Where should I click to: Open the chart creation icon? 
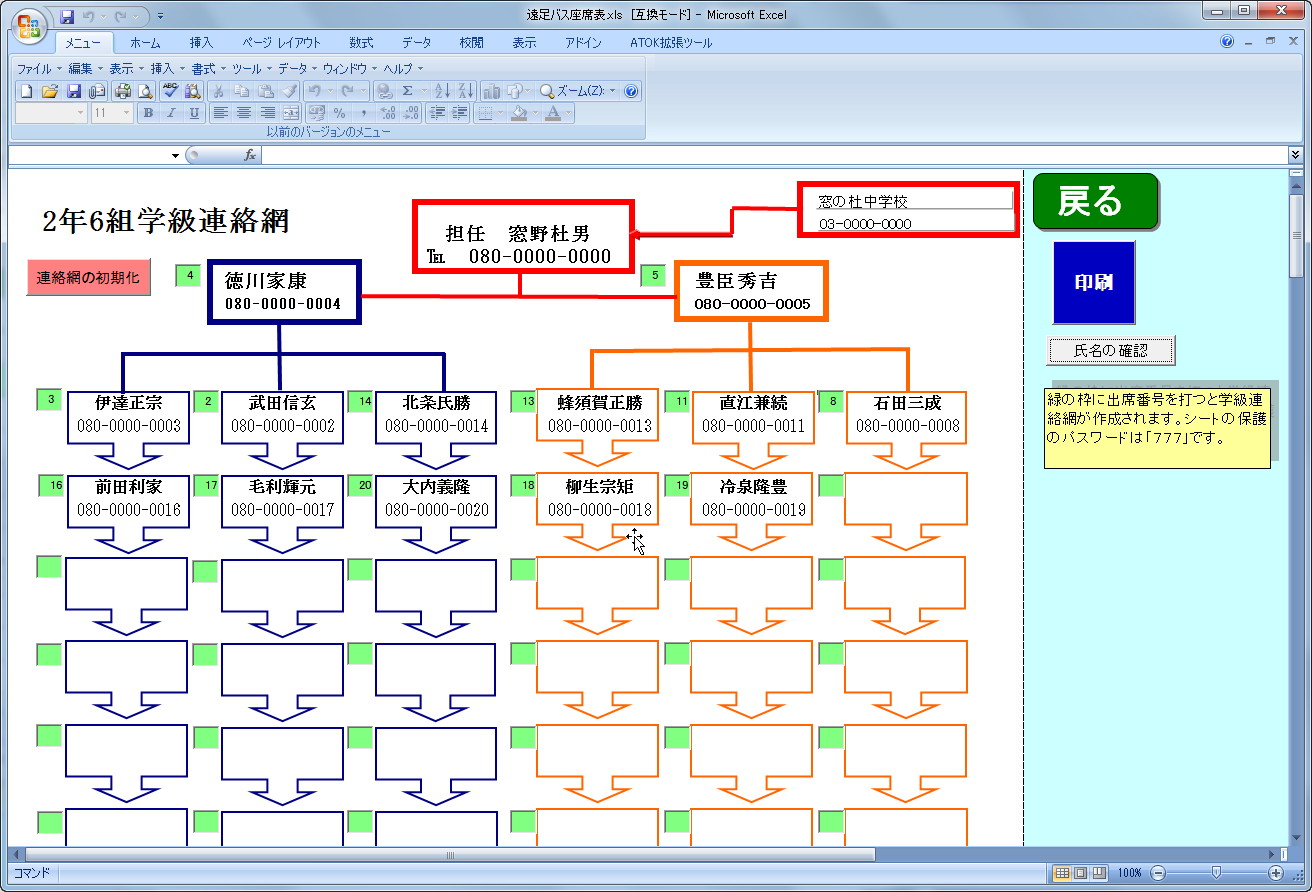(492, 90)
